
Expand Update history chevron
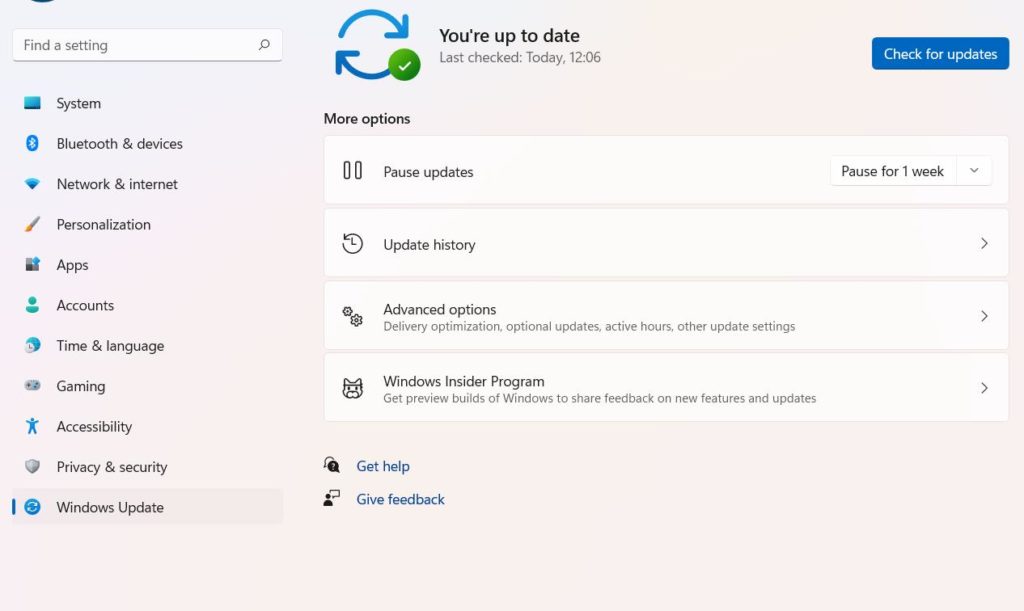tap(984, 243)
